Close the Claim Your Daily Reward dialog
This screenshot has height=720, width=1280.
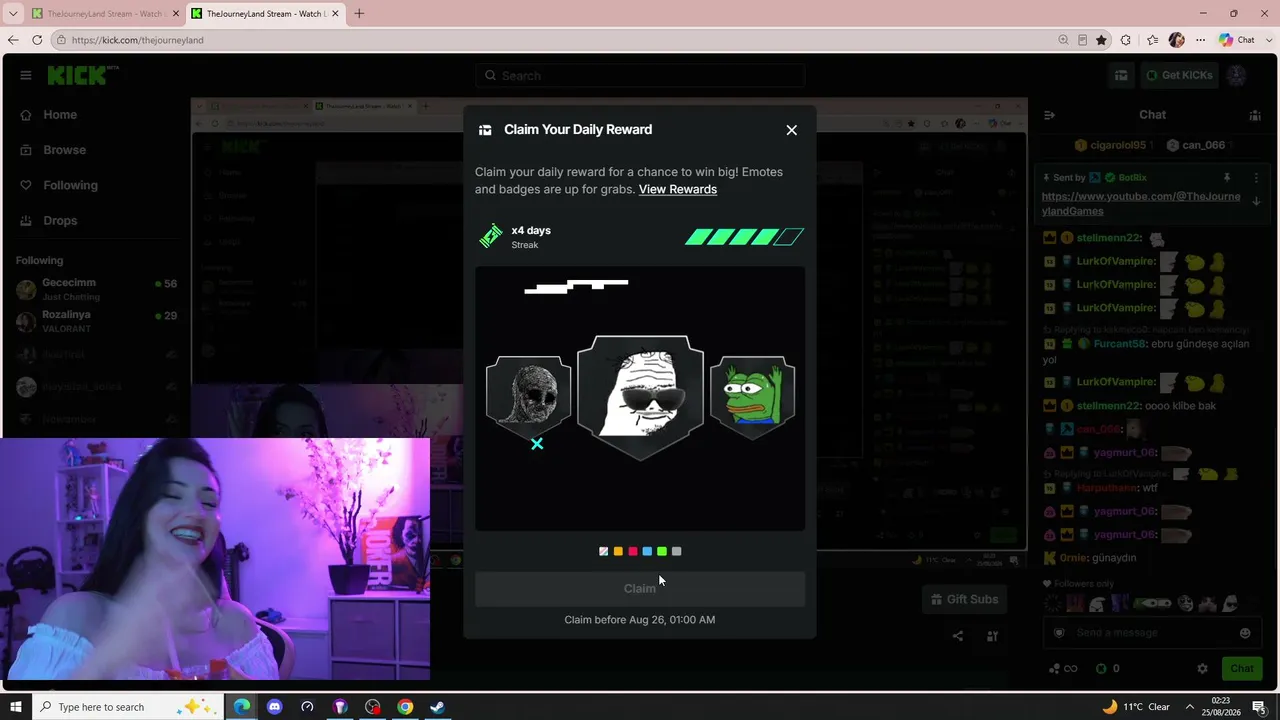click(791, 130)
